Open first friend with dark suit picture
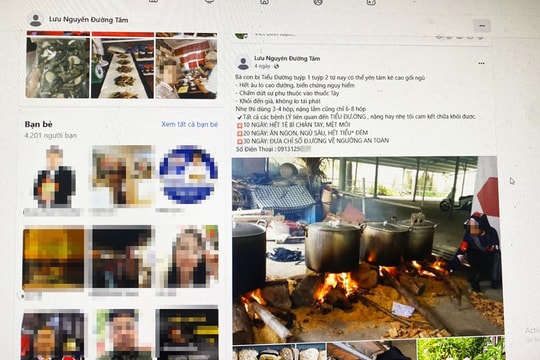 [x=53, y=177]
